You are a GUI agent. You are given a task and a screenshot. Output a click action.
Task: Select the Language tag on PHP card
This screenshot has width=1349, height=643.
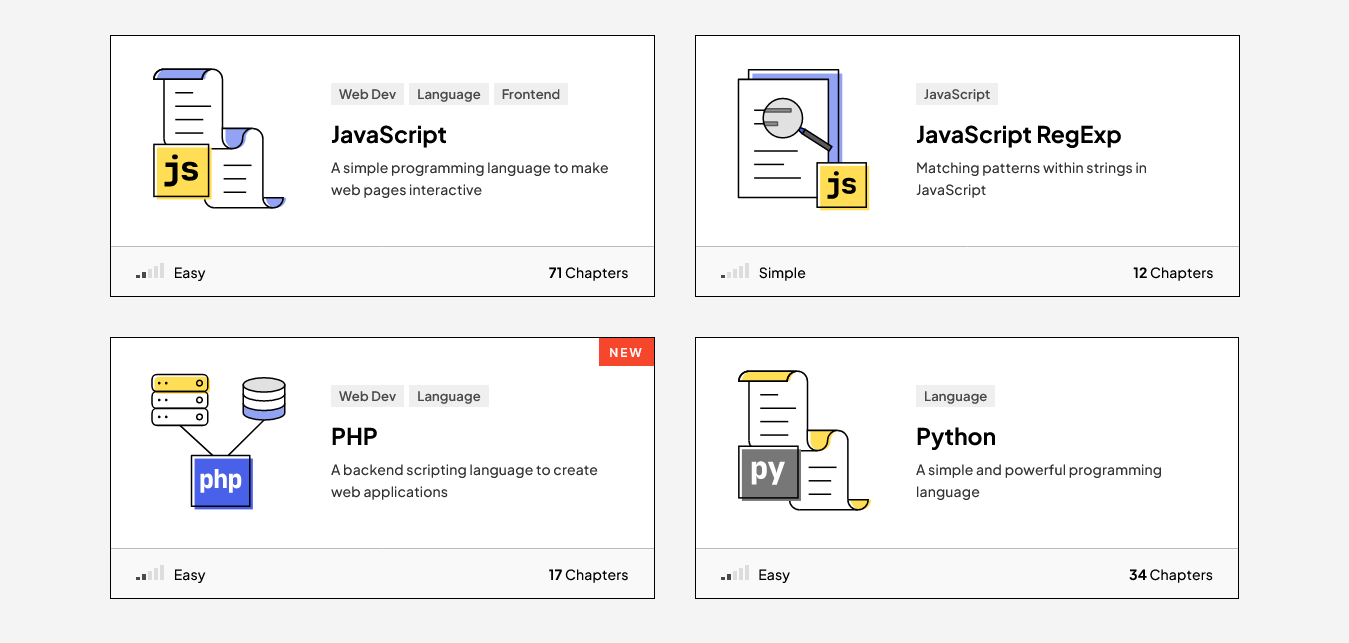pyautogui.click(x=448, y=396)
